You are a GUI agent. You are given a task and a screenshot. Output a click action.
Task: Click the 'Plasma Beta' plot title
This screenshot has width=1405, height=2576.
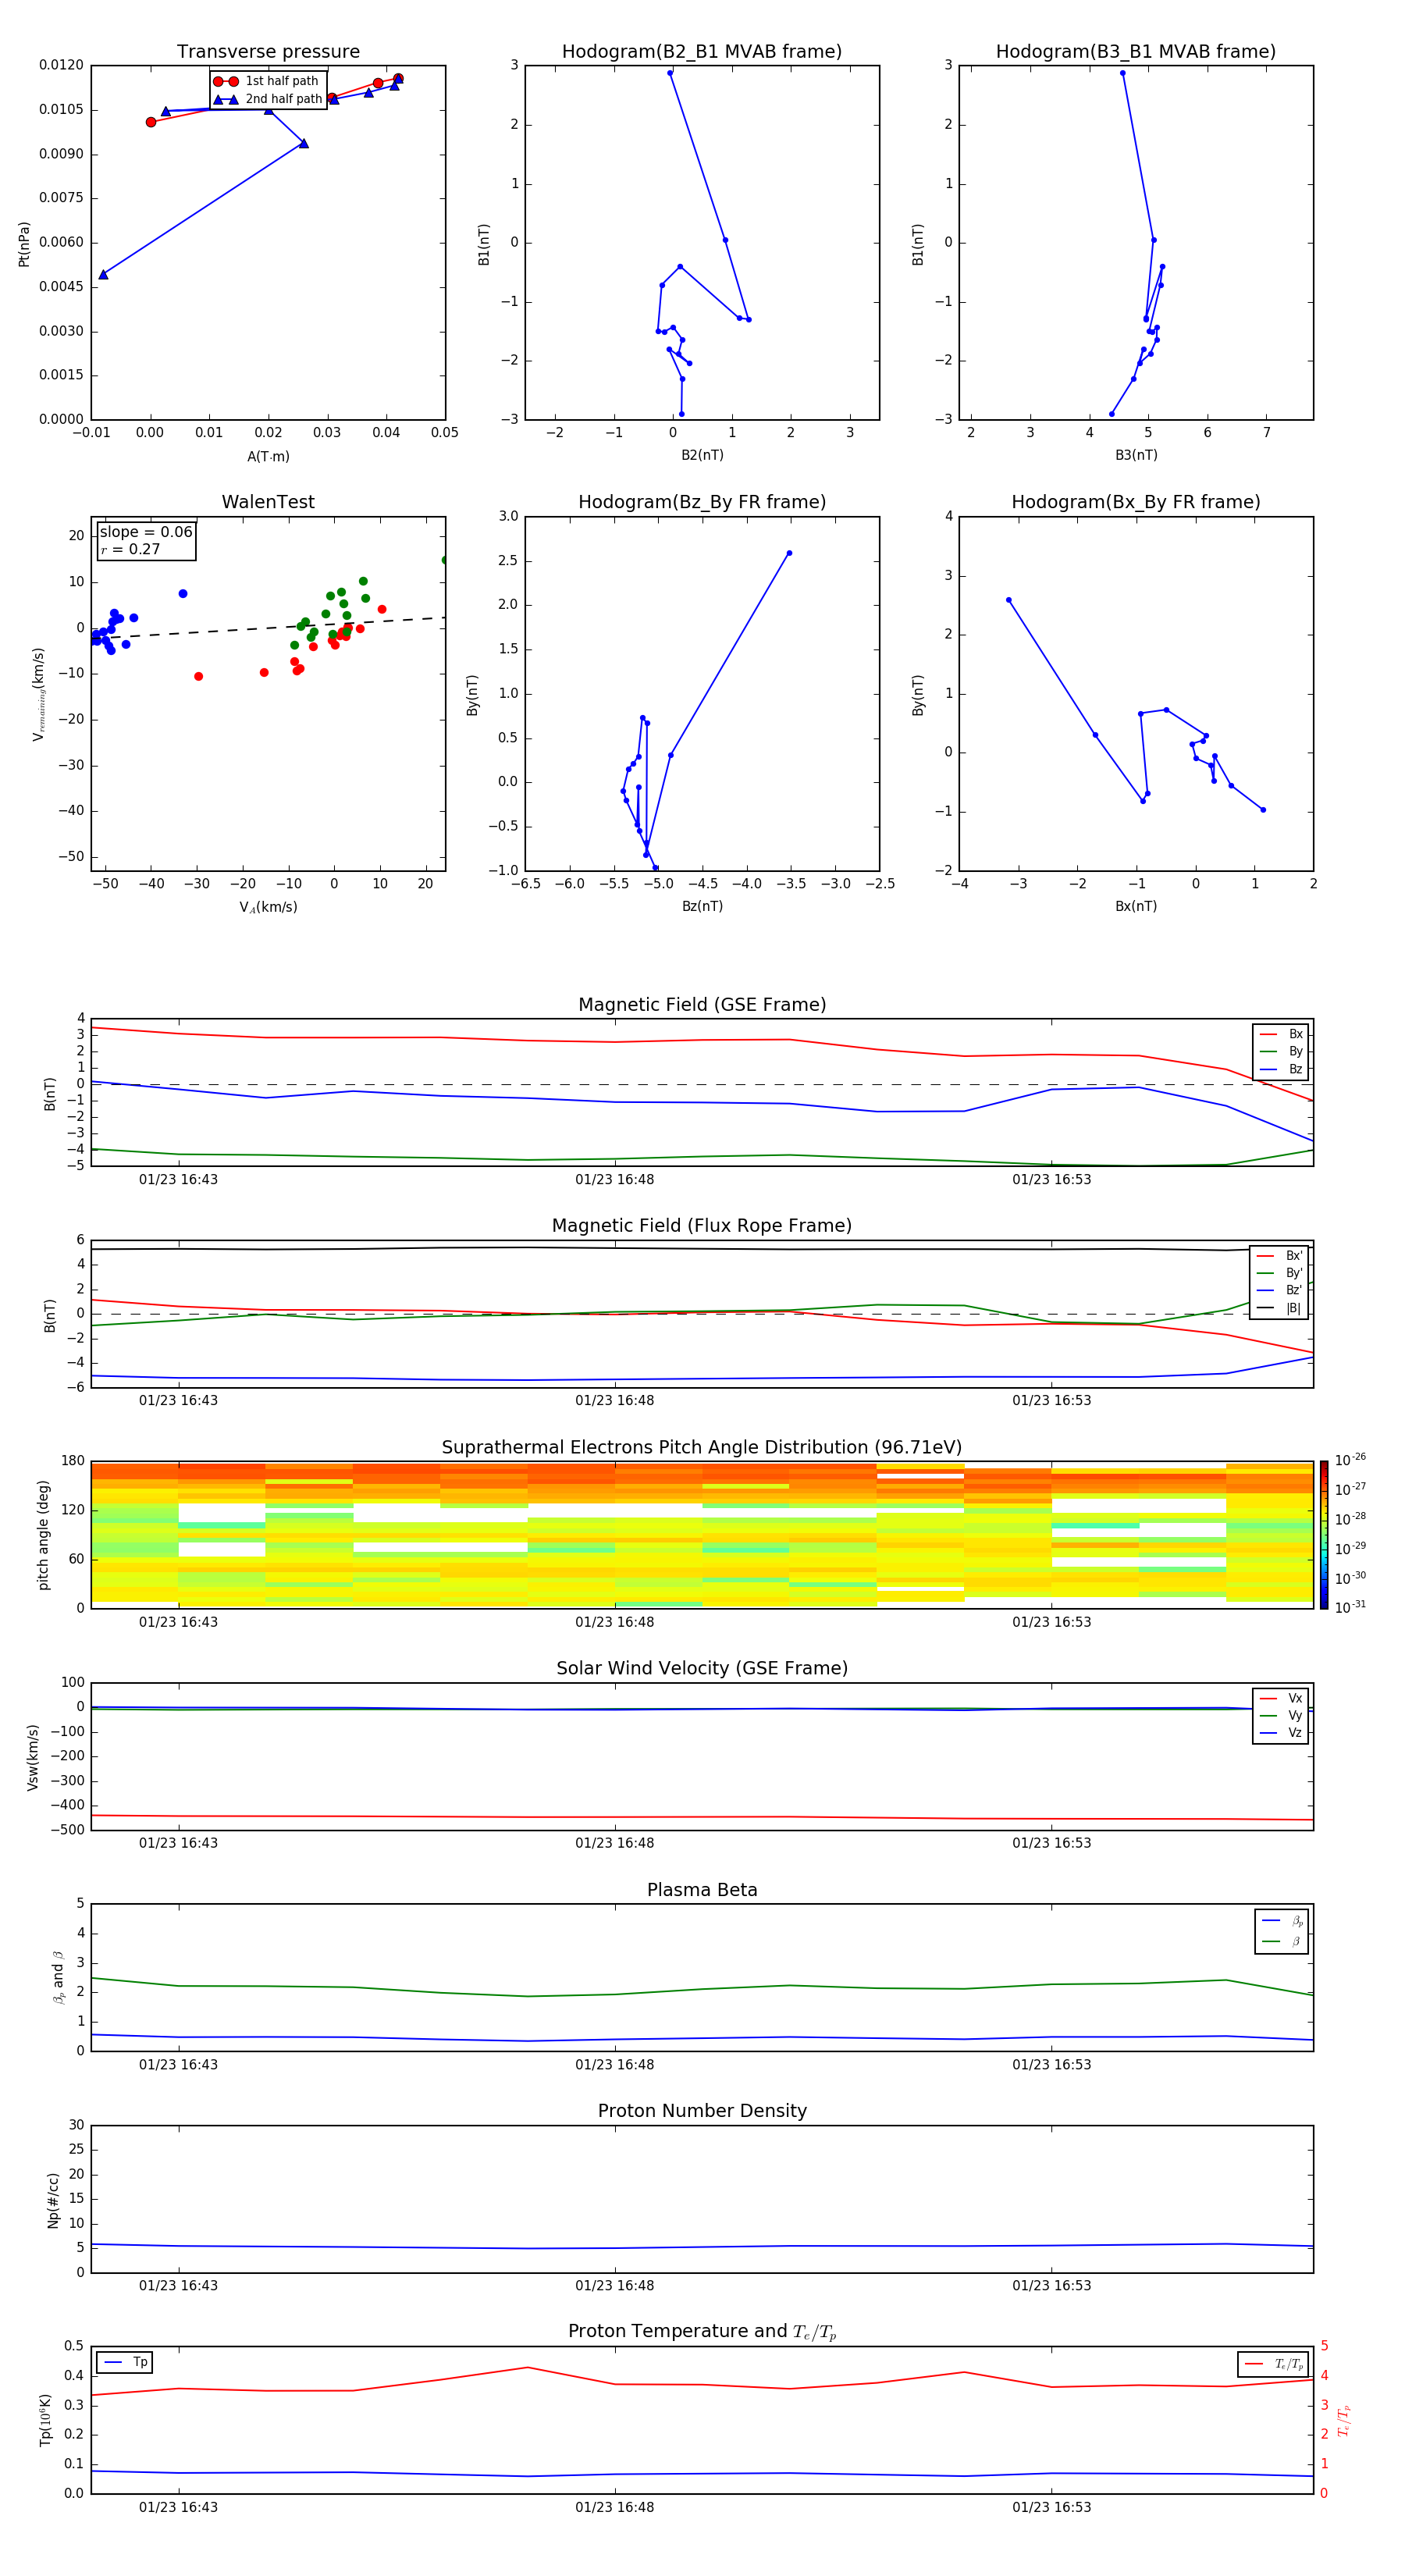pyautogui.click(x=702, y=1890)
